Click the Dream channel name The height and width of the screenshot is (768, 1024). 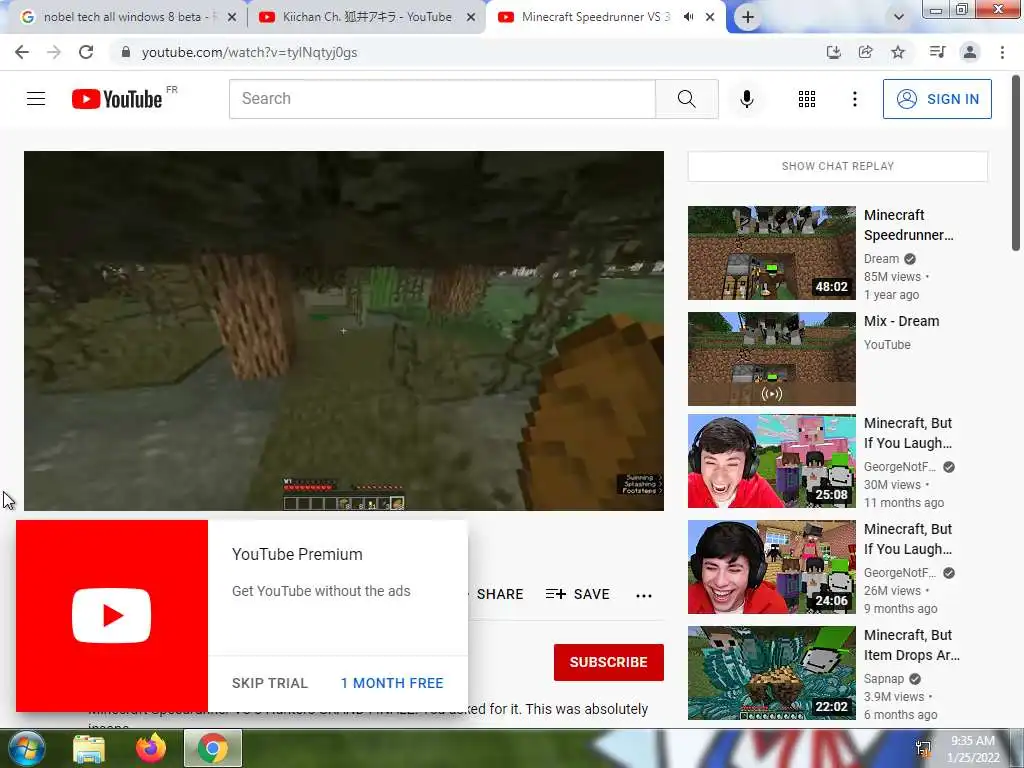(x=881, y=259)
